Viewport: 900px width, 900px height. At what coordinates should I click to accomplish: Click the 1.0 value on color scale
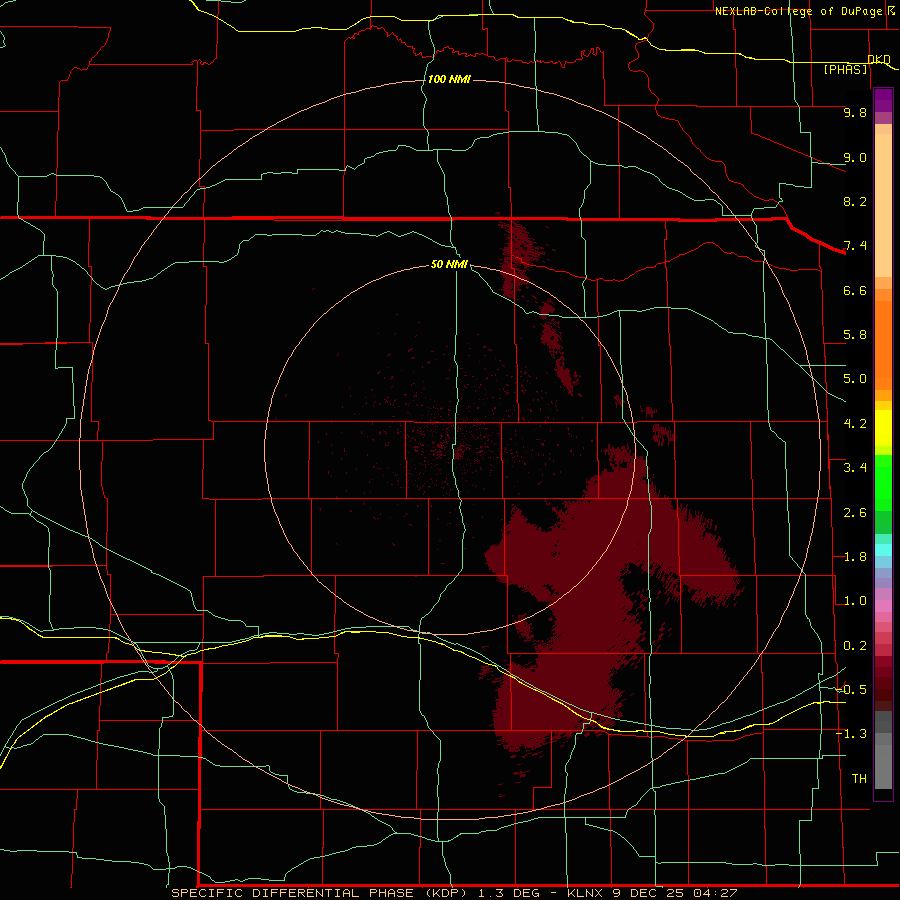[855, 601]
